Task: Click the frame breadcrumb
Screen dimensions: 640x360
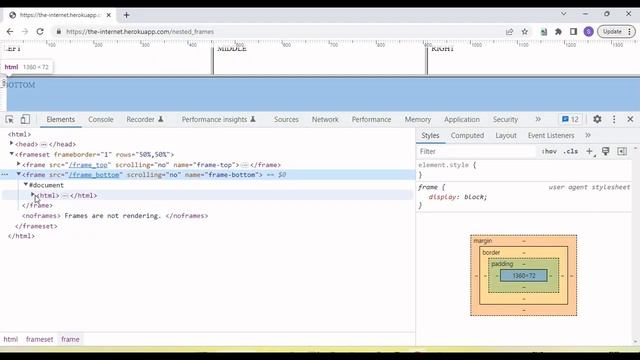Action: click(x=70, y=339)
